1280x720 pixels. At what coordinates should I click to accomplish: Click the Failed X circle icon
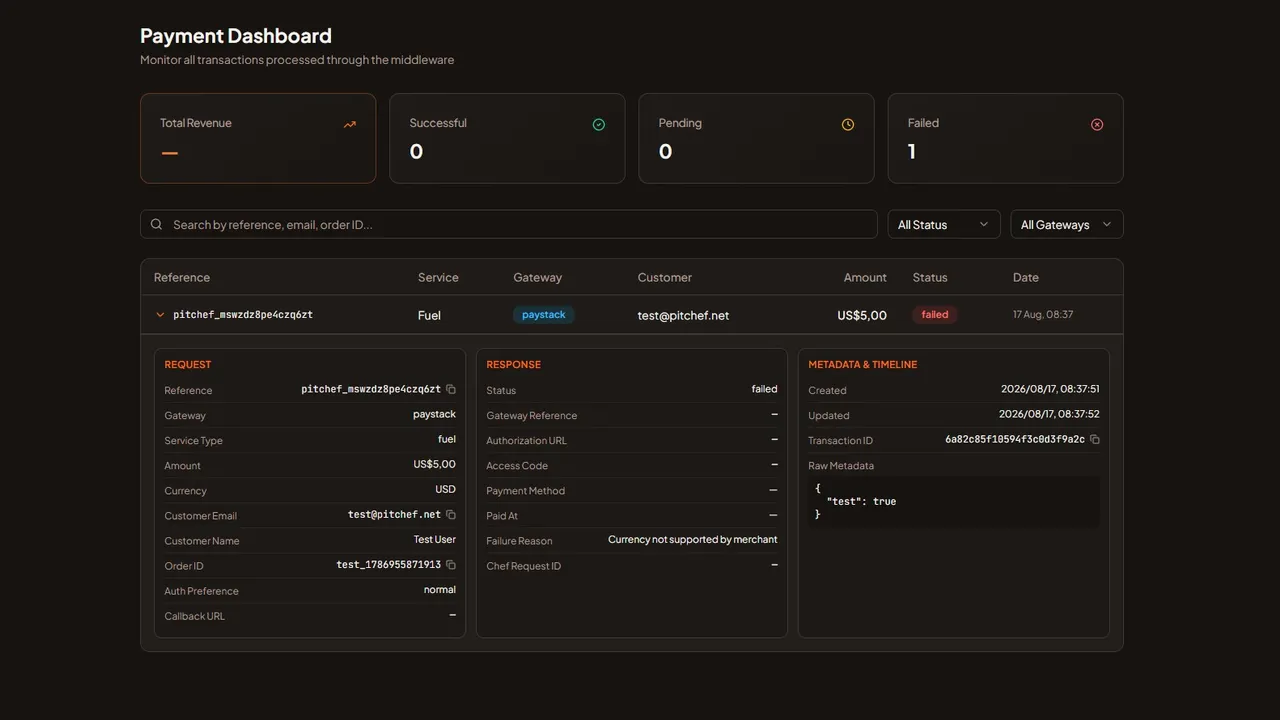tap(1097, 125)
